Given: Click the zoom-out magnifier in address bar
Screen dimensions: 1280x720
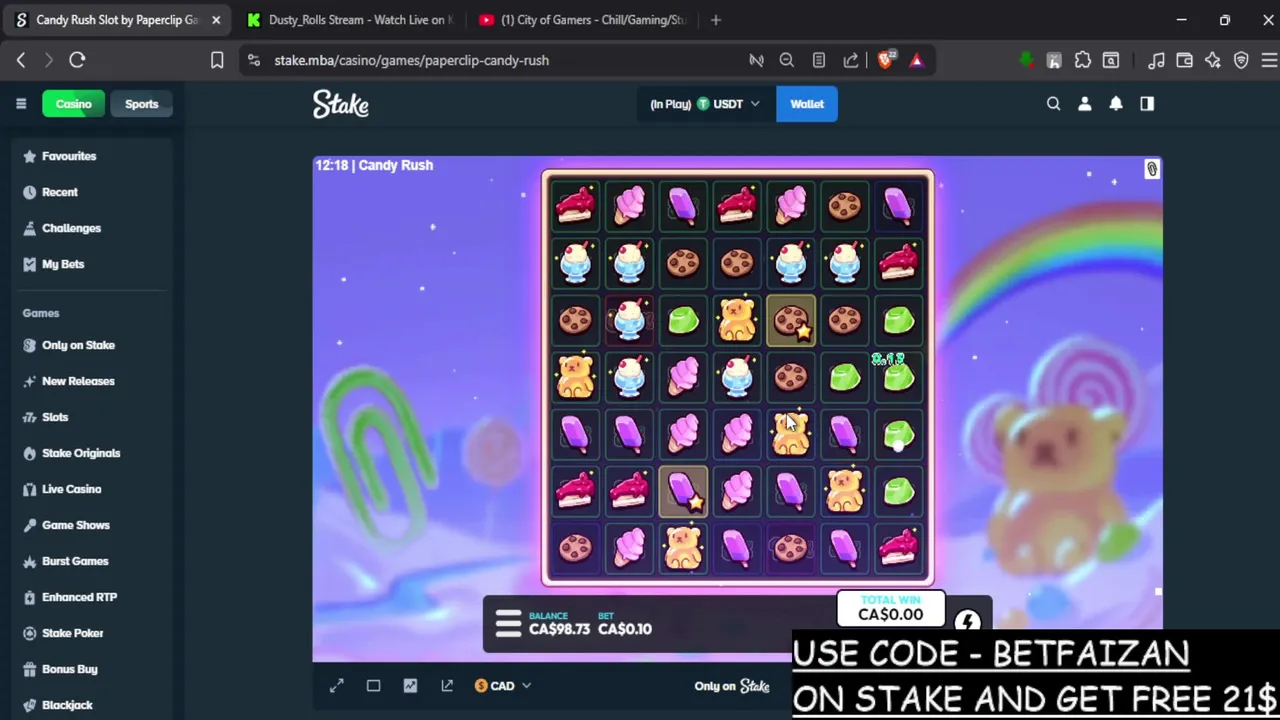Looking at the screenshot, I should pos(787,60).
